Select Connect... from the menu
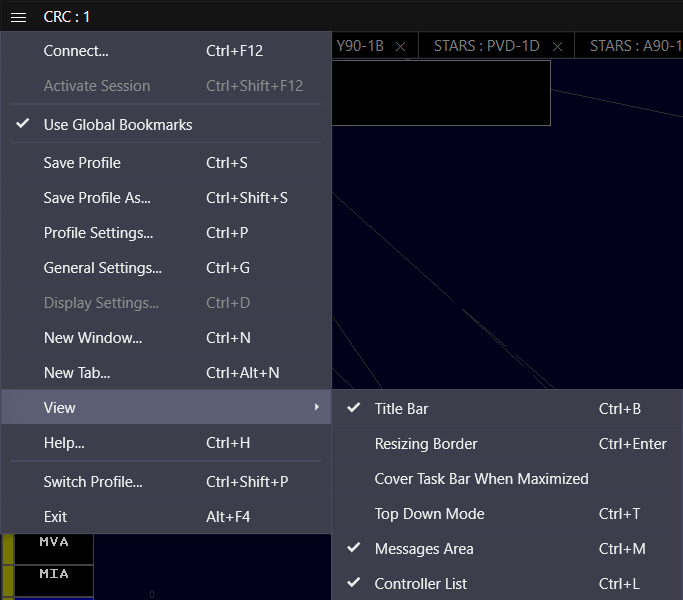This screenshot has width=683, height=600. point(76,51)
